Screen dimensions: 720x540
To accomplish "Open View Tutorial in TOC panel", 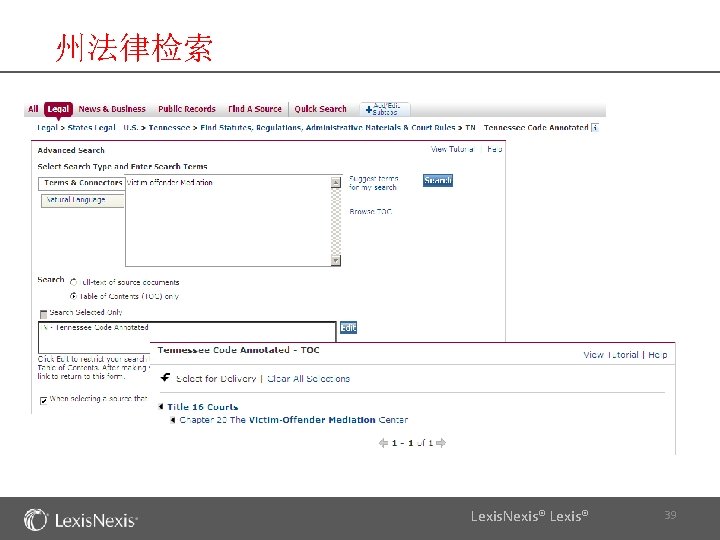I will 611,355.
